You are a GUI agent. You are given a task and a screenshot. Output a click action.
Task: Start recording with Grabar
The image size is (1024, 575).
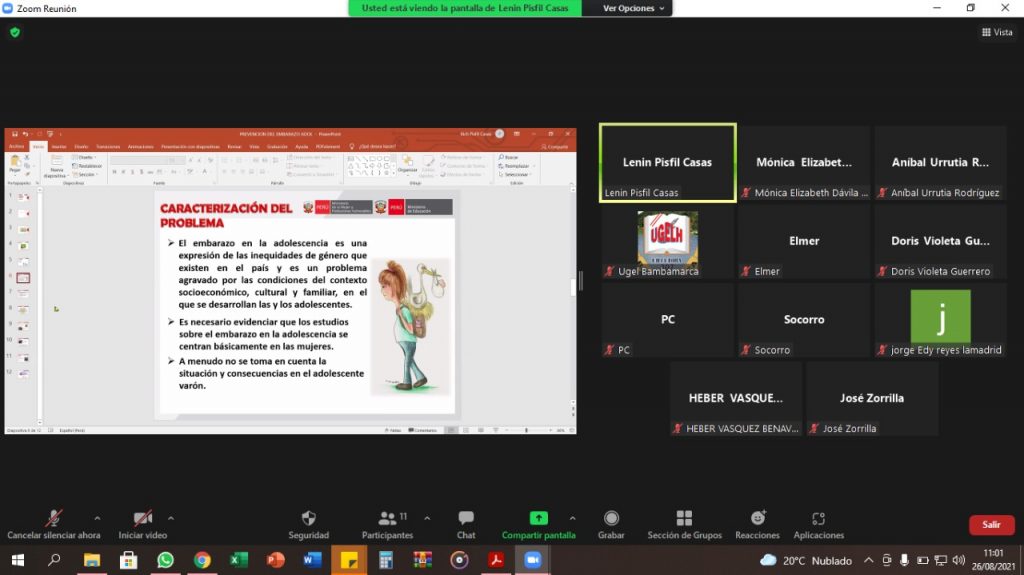pos(611,518)
